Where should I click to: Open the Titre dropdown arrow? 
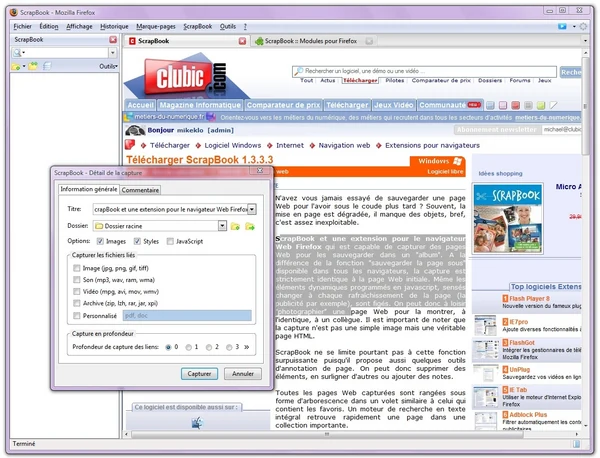[x=252, y=209]
